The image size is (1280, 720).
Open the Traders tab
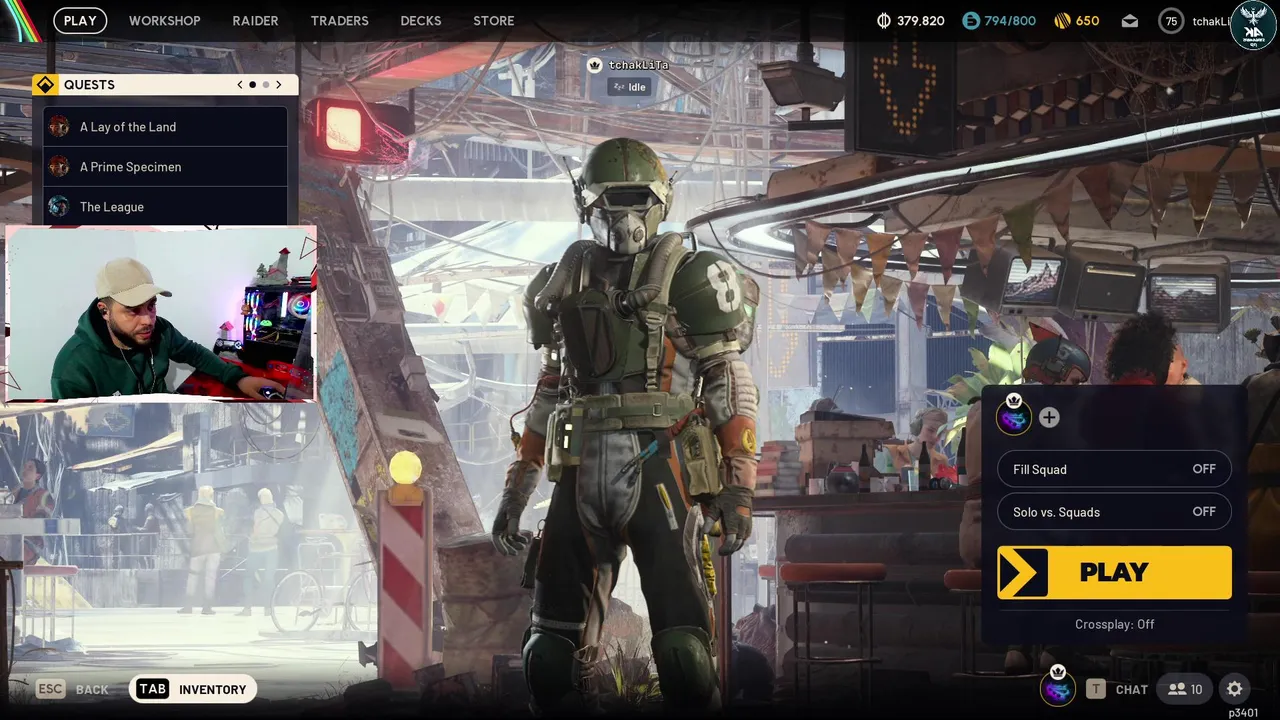[339, 20]
